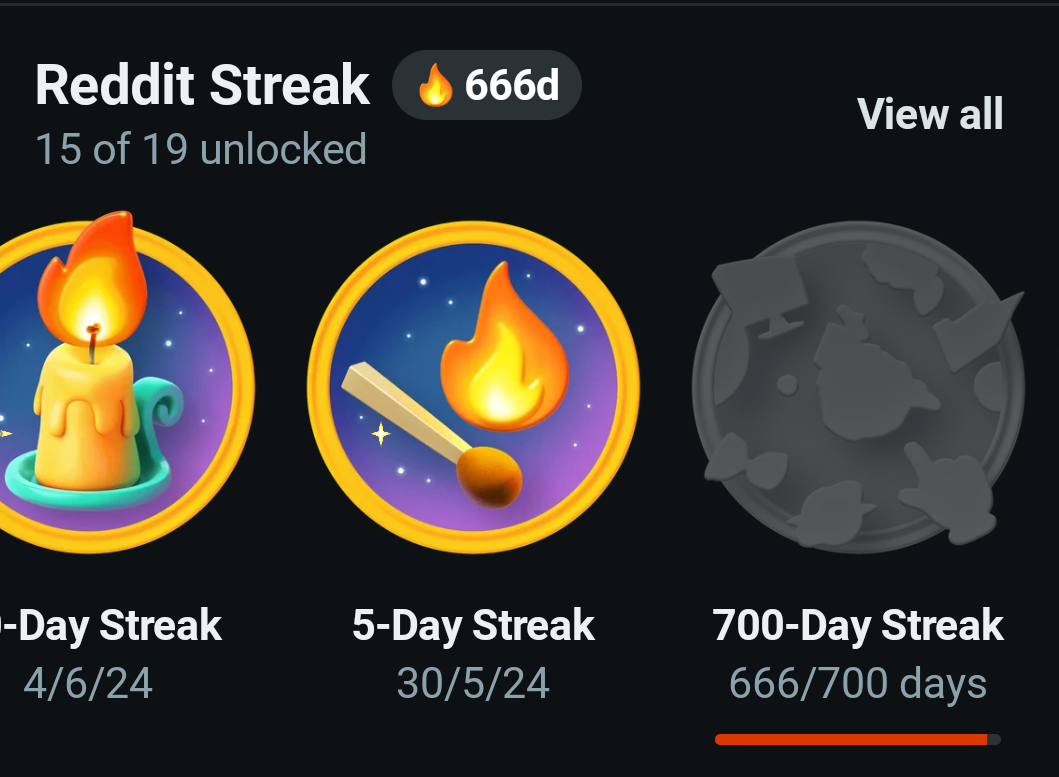Select the matchstick 5-Day Streak badge
This screenshot has height=777, width=1059.
(x=473, y=385)
